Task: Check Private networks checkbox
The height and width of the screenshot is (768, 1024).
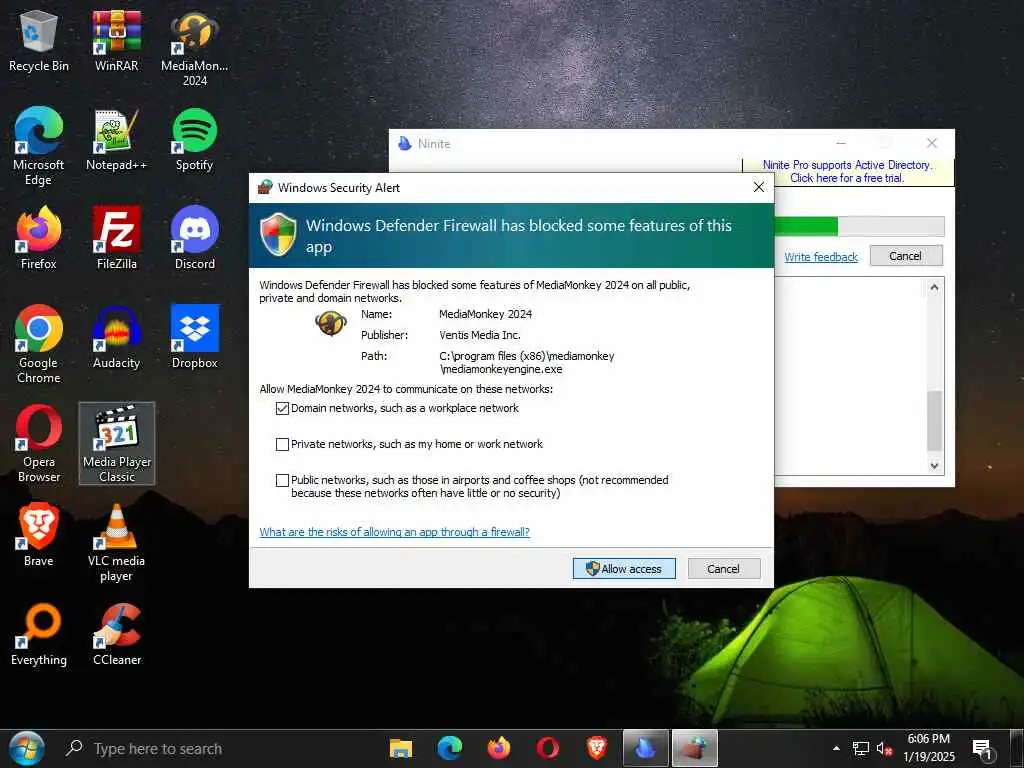Action: tap(282, 444)
